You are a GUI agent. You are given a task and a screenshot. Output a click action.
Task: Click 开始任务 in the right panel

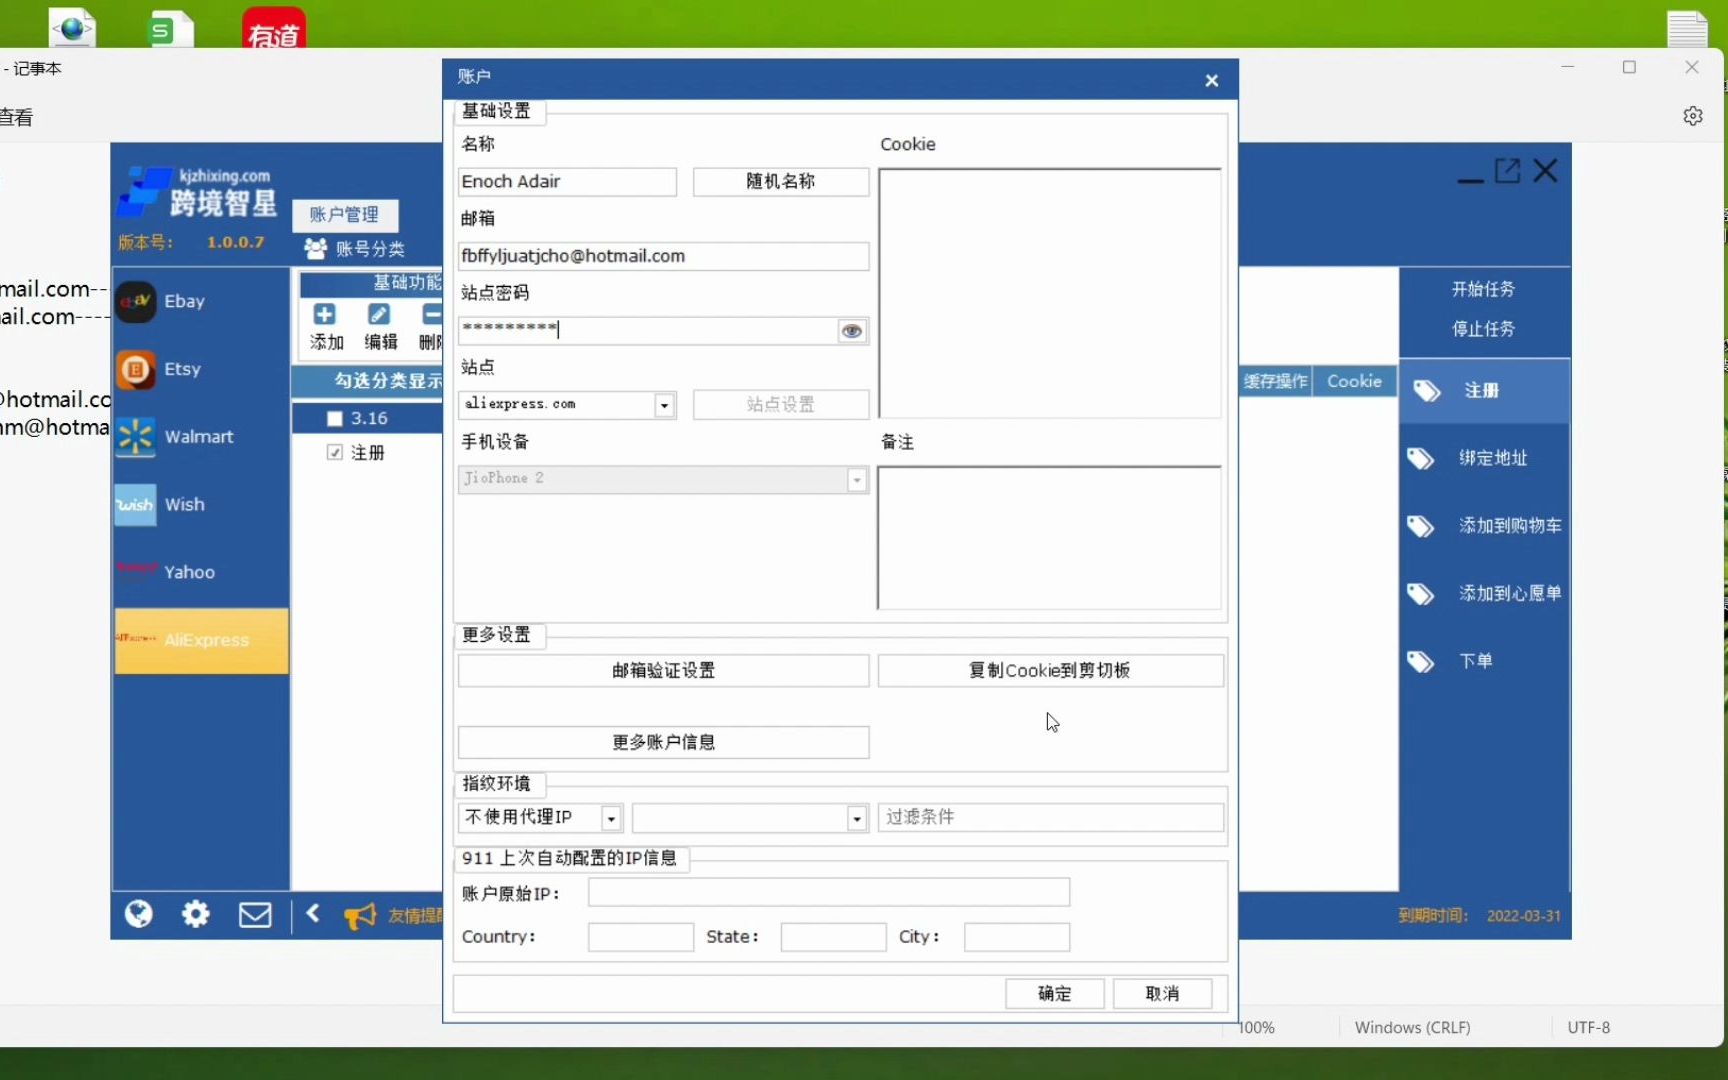pos(1483,289)
